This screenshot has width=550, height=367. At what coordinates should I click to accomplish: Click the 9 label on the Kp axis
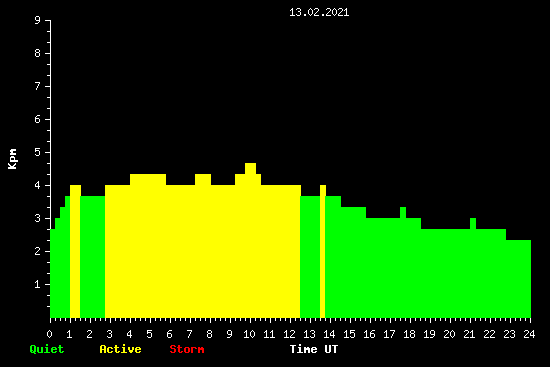click(38, 20)
